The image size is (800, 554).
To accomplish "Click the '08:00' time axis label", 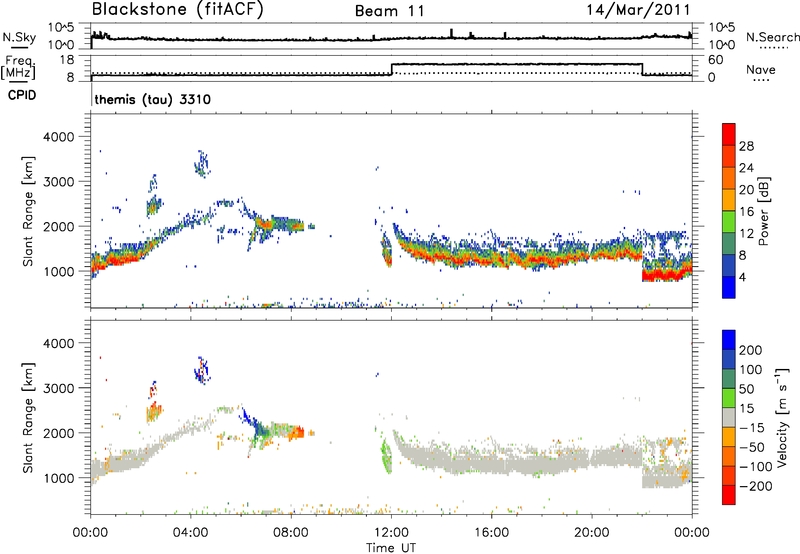I will pos(291,533).
